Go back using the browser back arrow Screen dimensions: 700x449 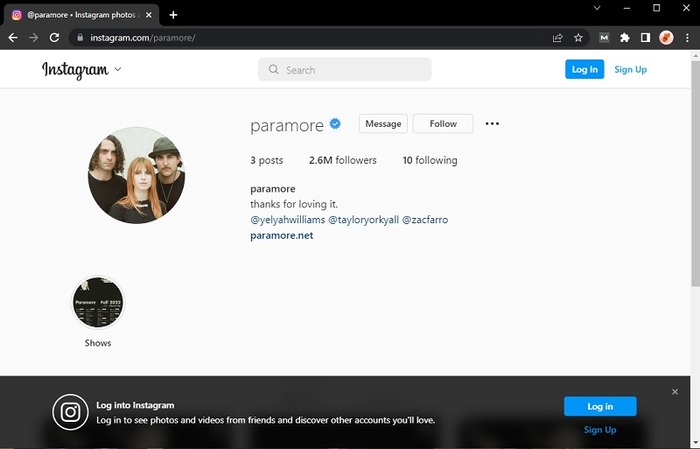pos(13,38)
